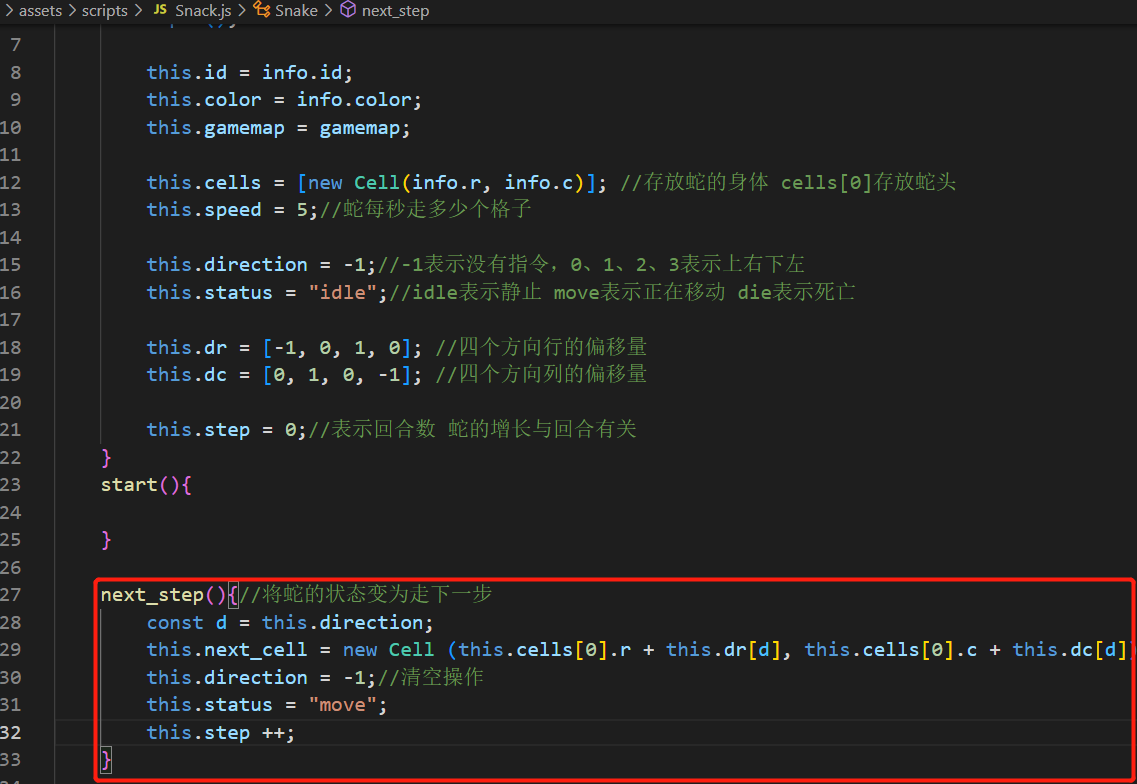Image resolution: width=1137 pixels, height=784 pixels.
Task: Place cursor on const keyword on line 28
Action: pos(175,622)
